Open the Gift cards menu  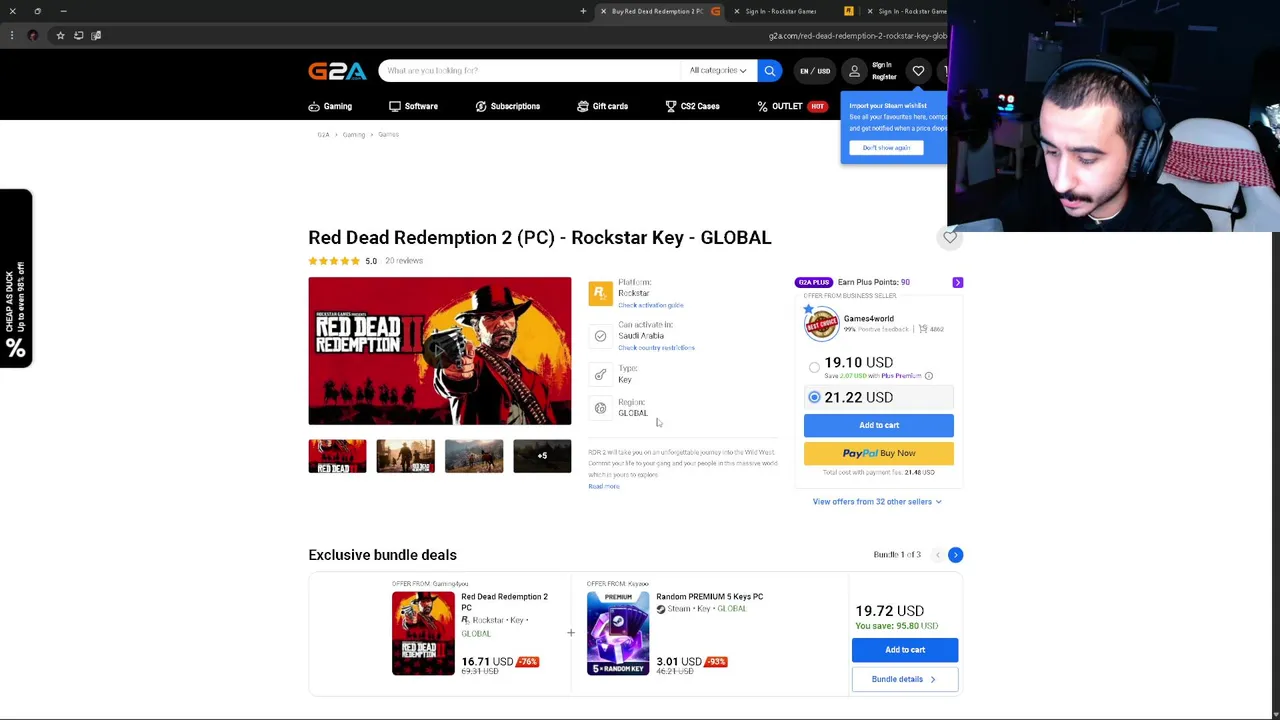603,106
